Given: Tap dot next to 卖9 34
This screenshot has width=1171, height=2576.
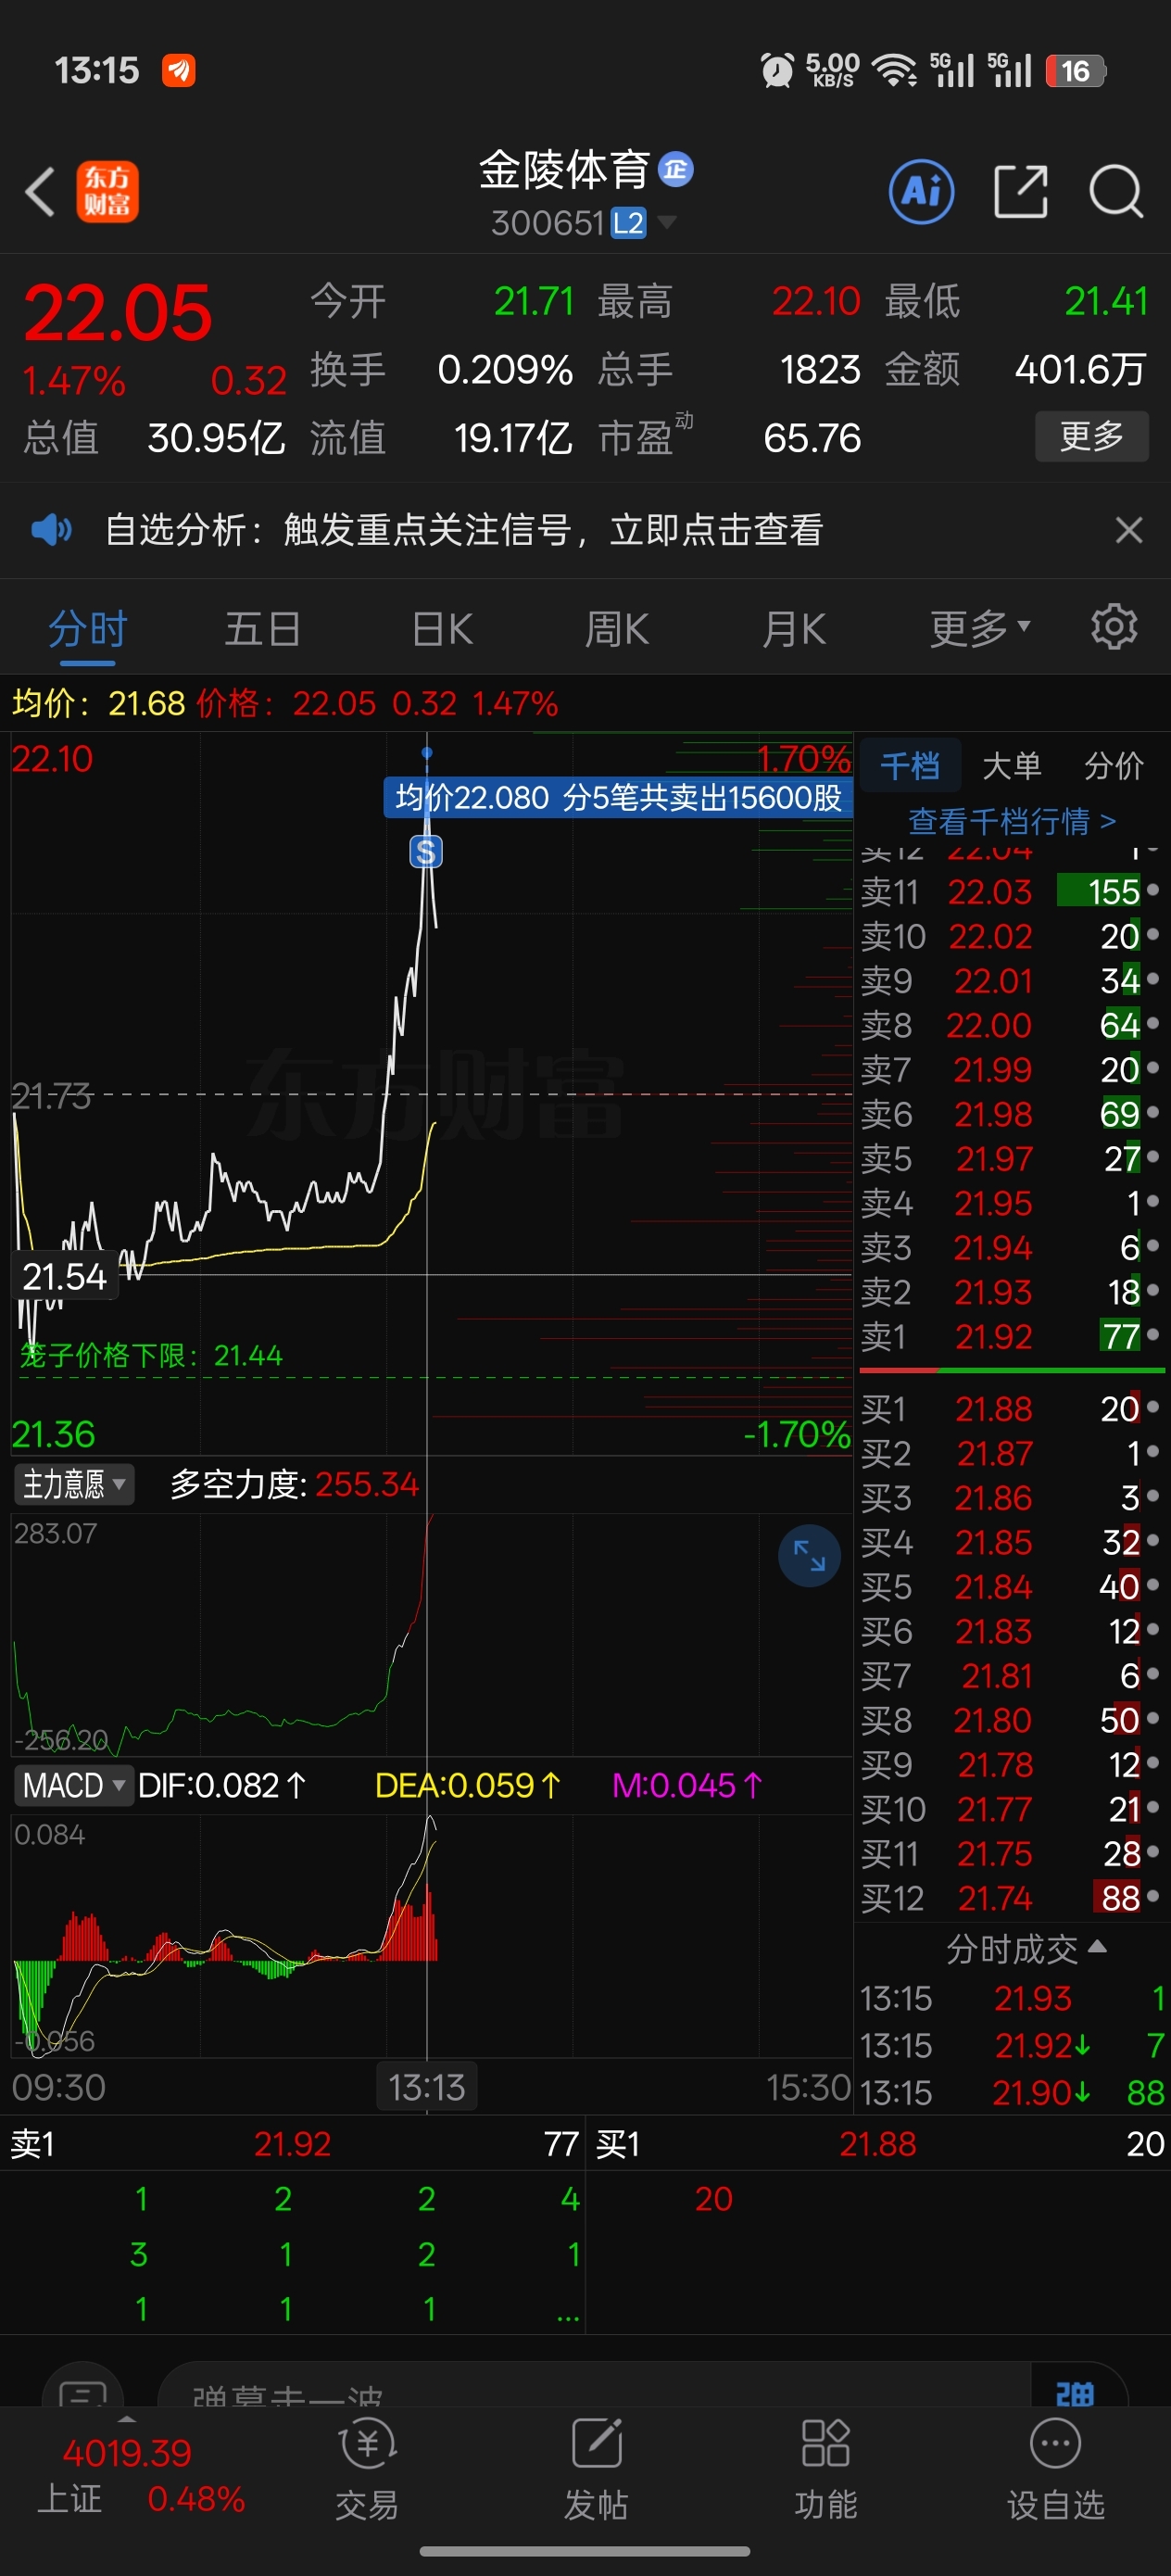Looking at the screenshot, I should point(1153,979).
